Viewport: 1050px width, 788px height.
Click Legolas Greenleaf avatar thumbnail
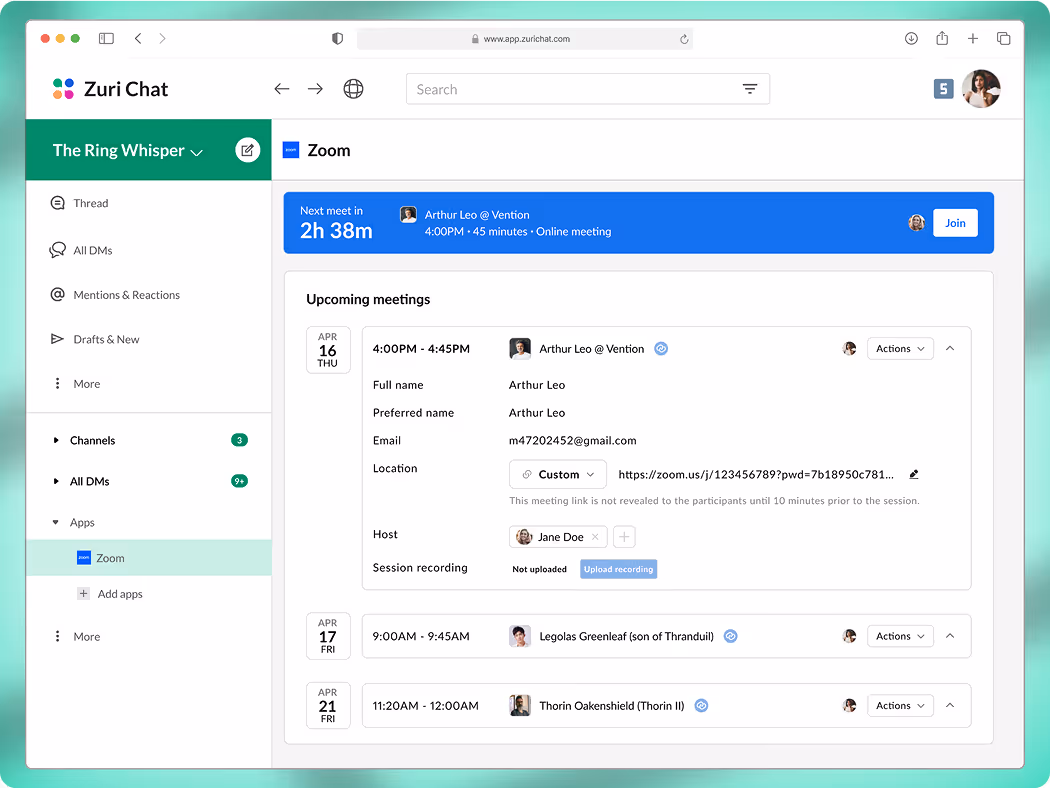520,635
